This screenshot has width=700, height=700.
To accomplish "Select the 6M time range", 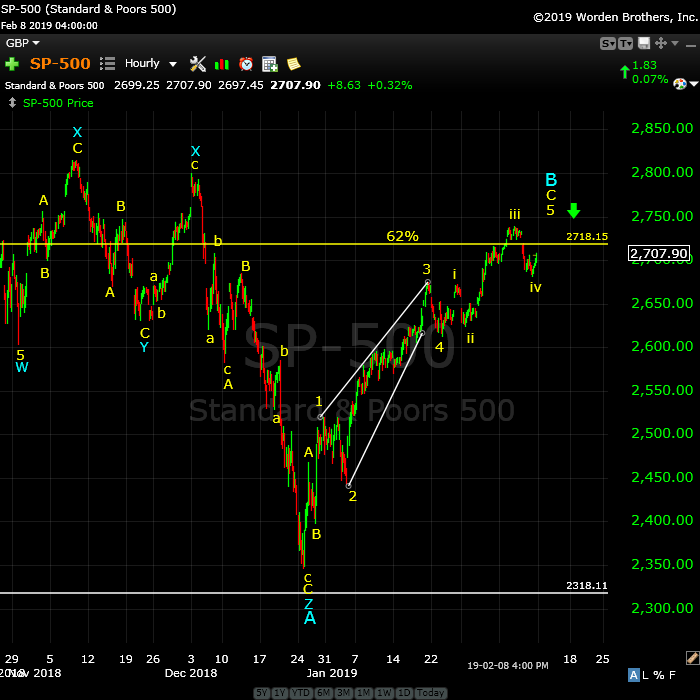I will pyautogui.click(x=324, y=692).
